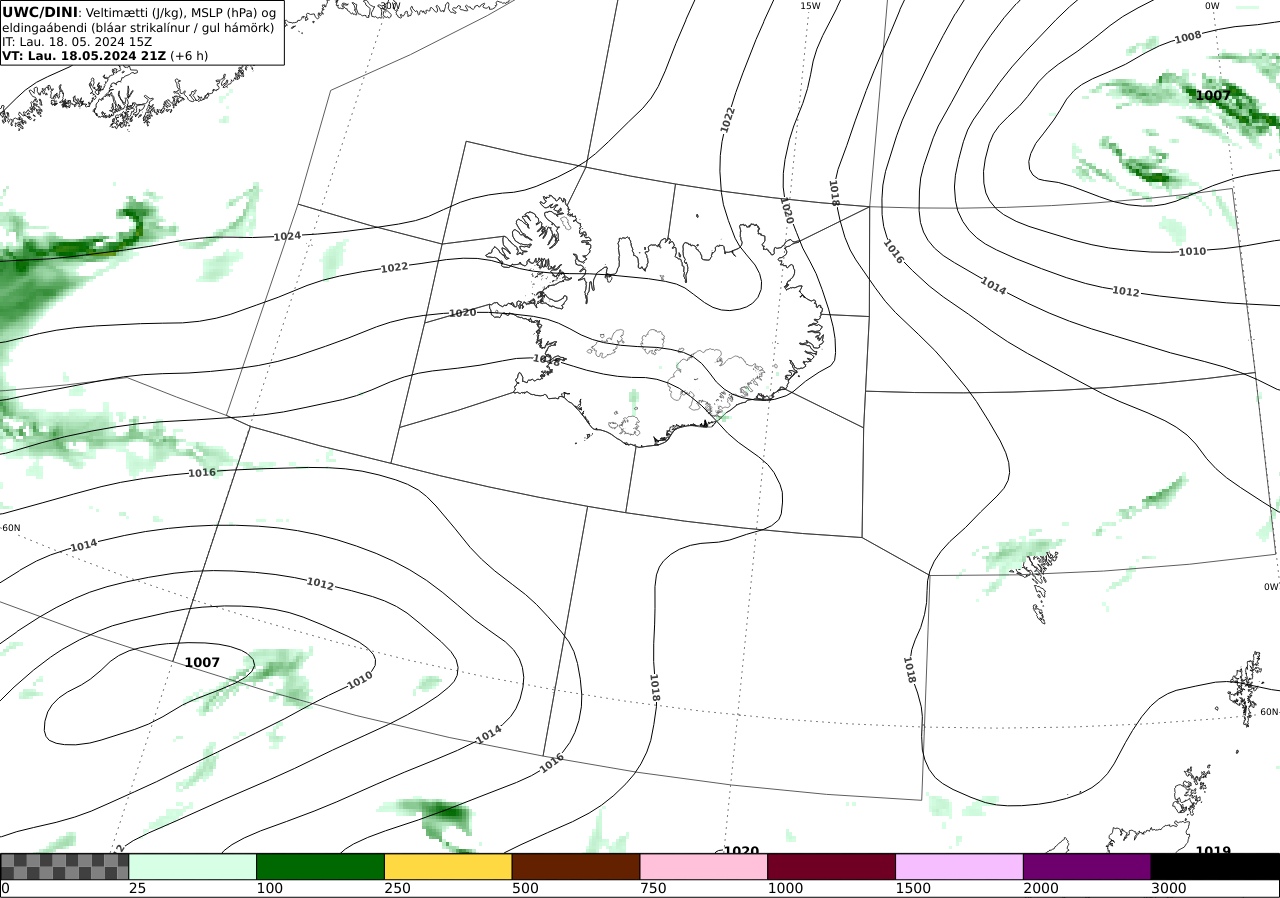Click the "15W" longitude label
The height and width of the screenshot is (898, 1280).
810,5
